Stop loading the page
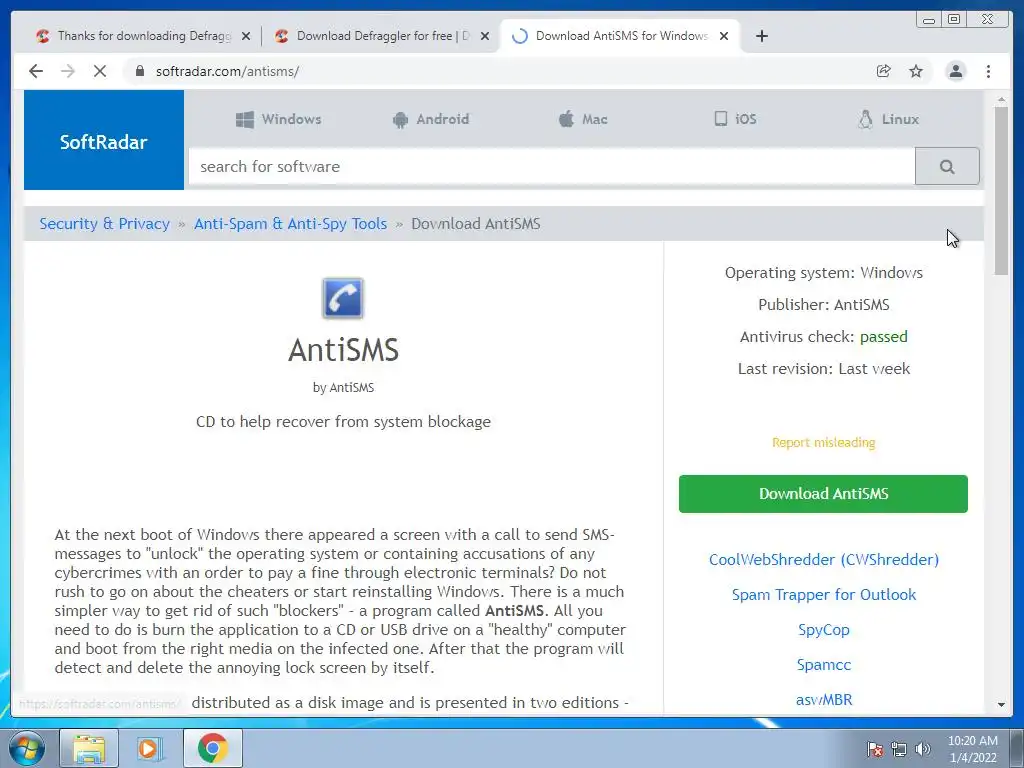The height and width of the screenshot is (768, 1024). pos(100,71)
